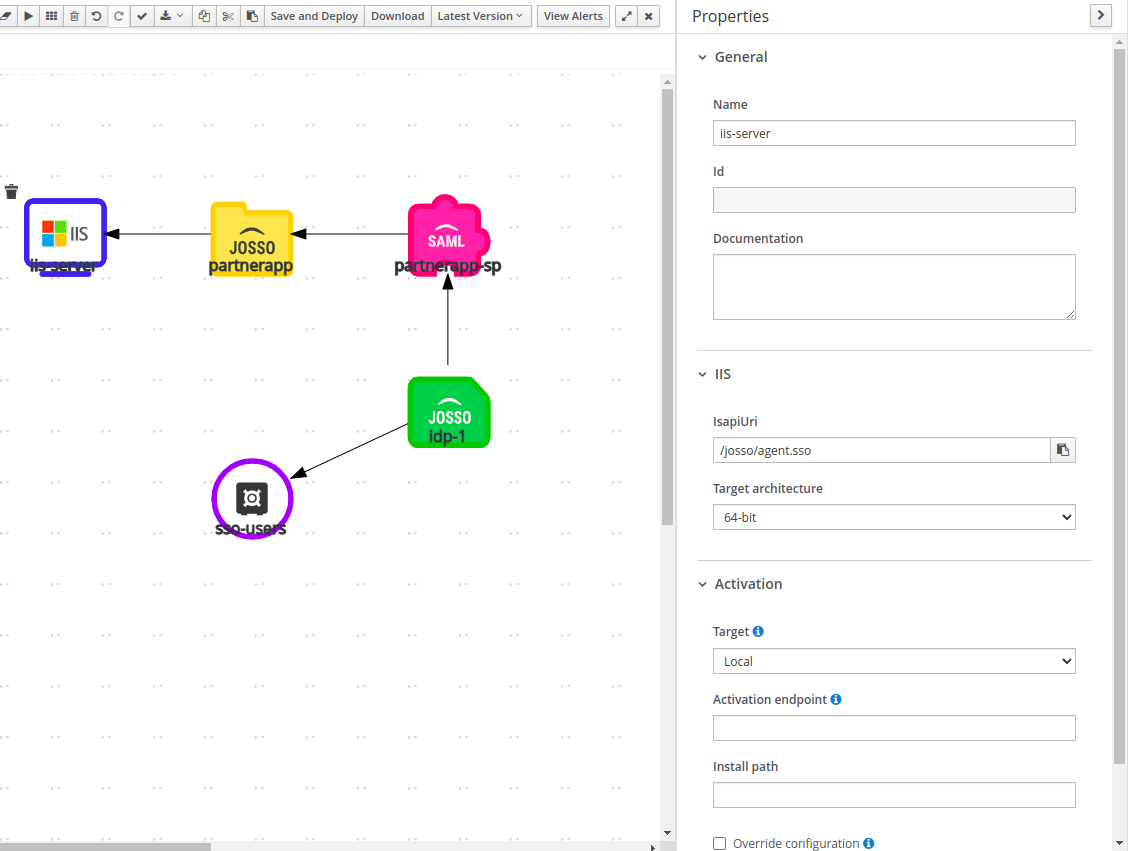Click the info icon next to Override configuration
This screenshot has width=1128, height=851.
coord(869,843)
